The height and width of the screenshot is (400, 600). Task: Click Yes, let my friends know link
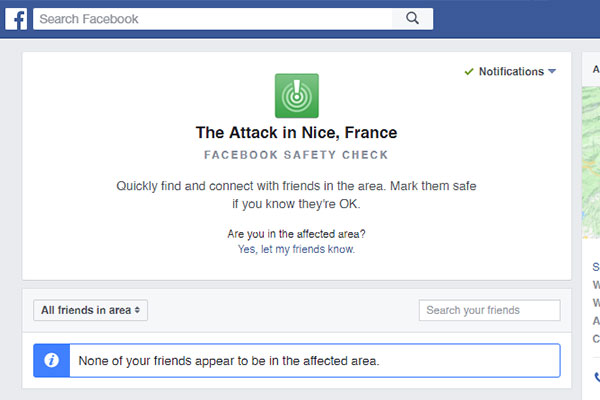pyautogui.click(x=296, y=250)
